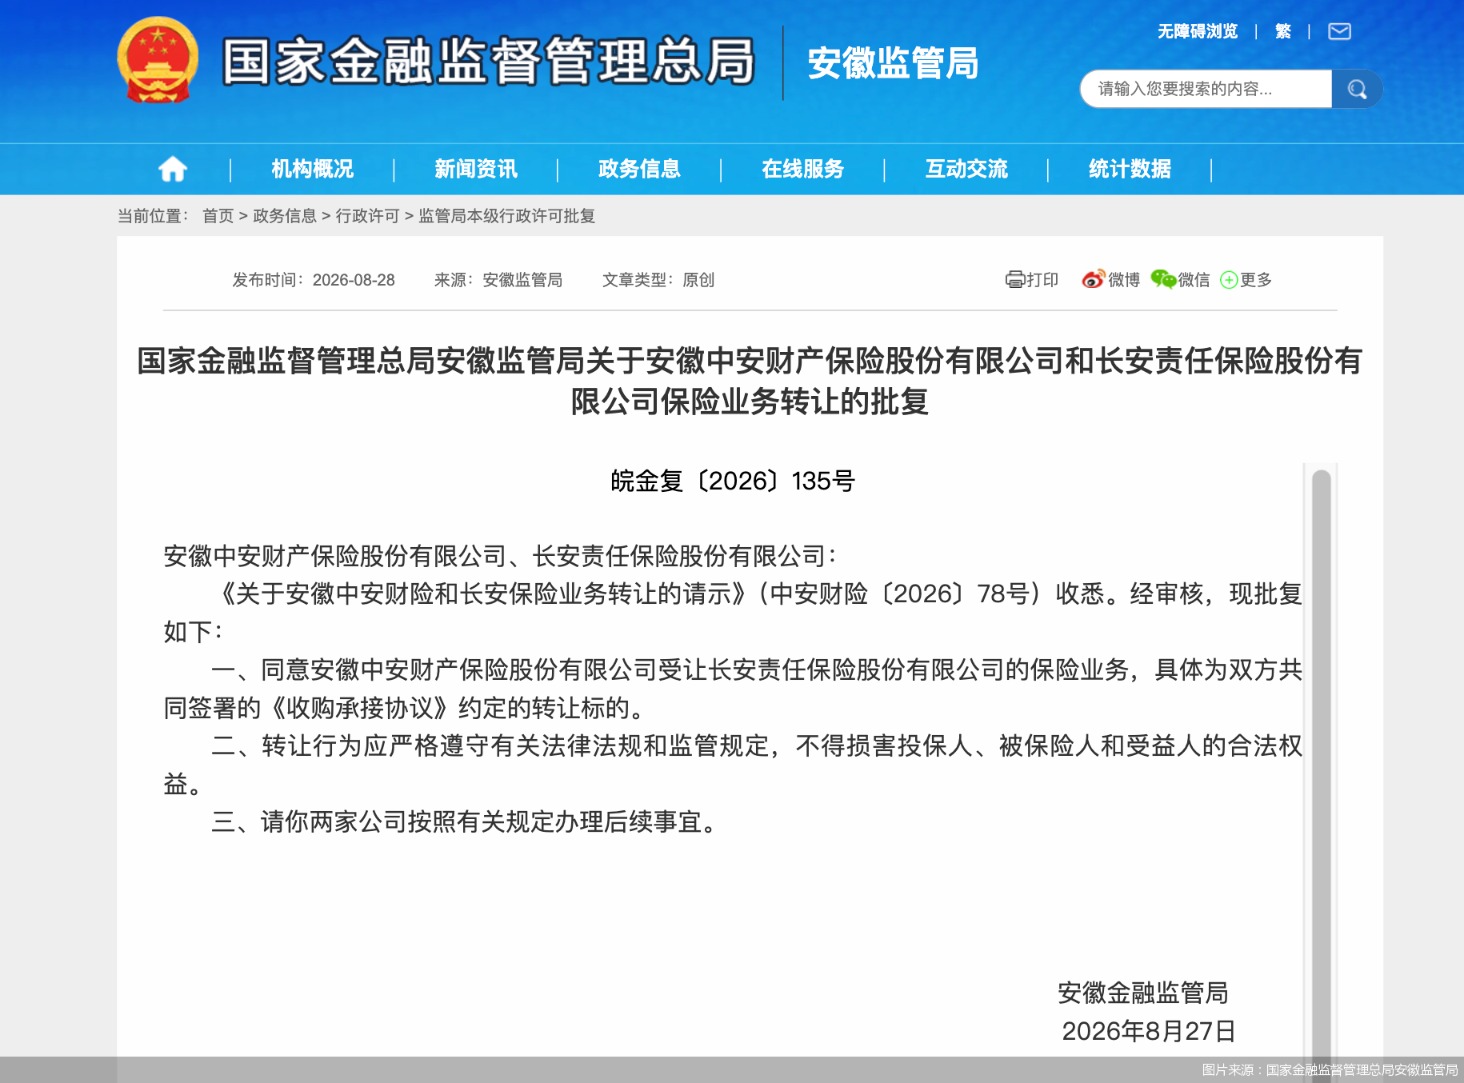Open the 互动交流 menu
This screenshot has height=1083, width=1464.
(x=966, y=169)
